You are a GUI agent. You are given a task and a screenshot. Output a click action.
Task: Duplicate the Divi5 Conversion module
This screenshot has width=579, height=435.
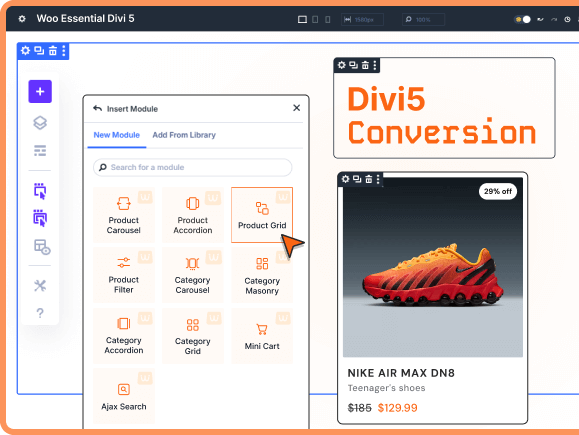(x=353, y=65)
